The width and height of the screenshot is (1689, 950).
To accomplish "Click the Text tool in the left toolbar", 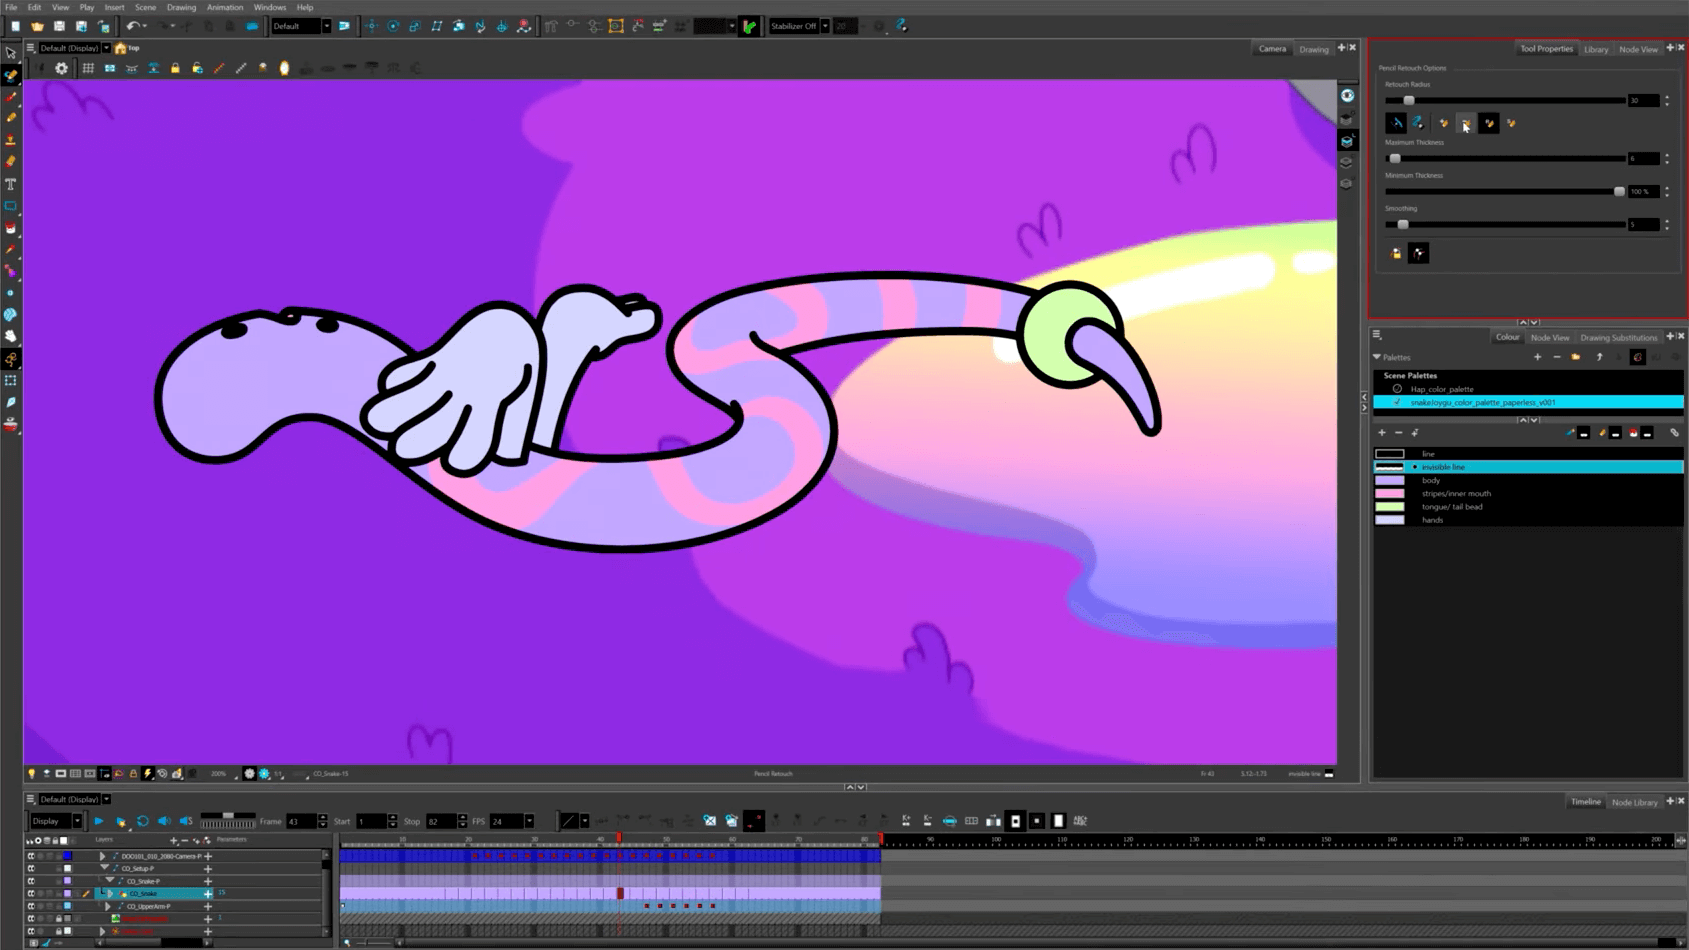I will tap(11, 184).
